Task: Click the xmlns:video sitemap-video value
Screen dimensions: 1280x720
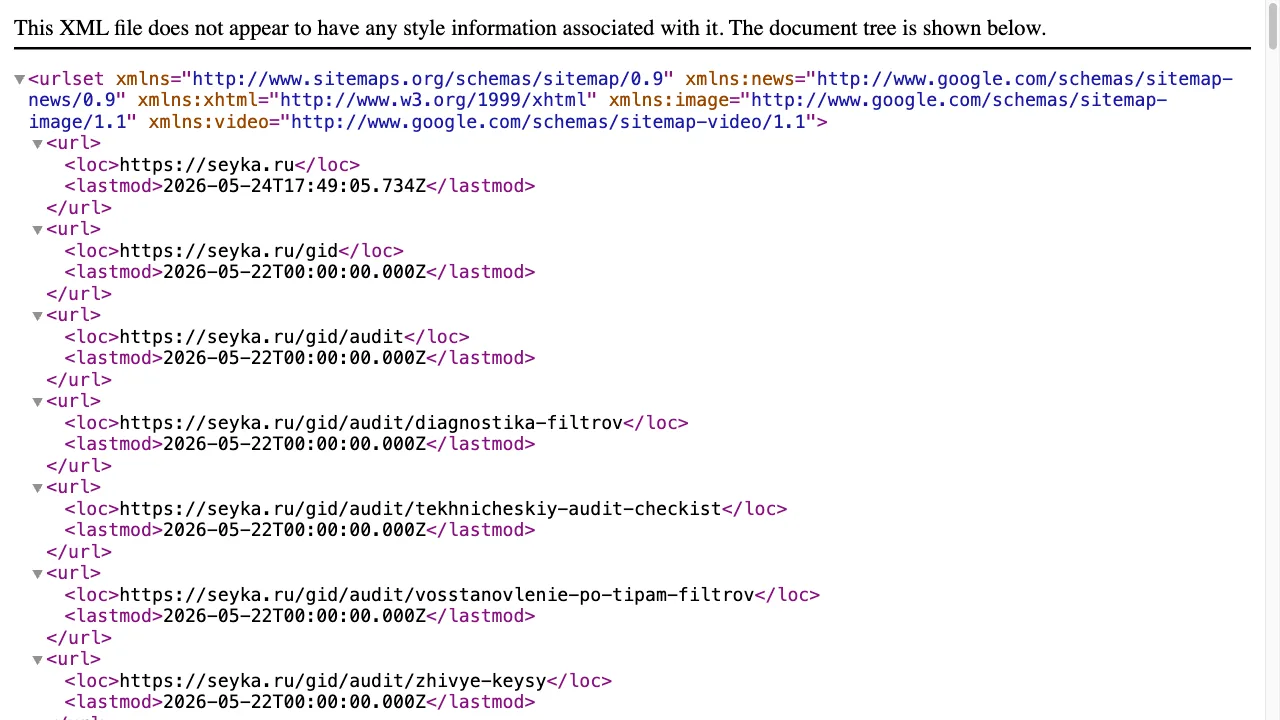Action: [x=548, y=122]
